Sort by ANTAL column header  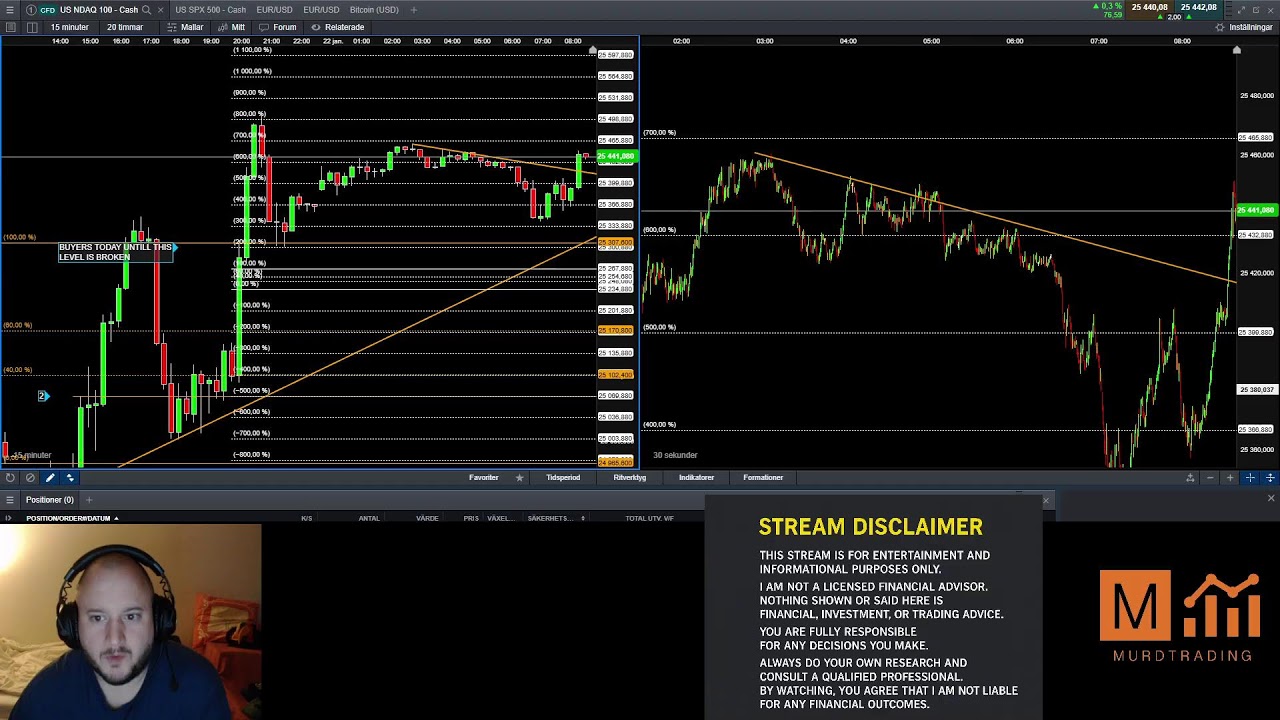tap(369, 518)
